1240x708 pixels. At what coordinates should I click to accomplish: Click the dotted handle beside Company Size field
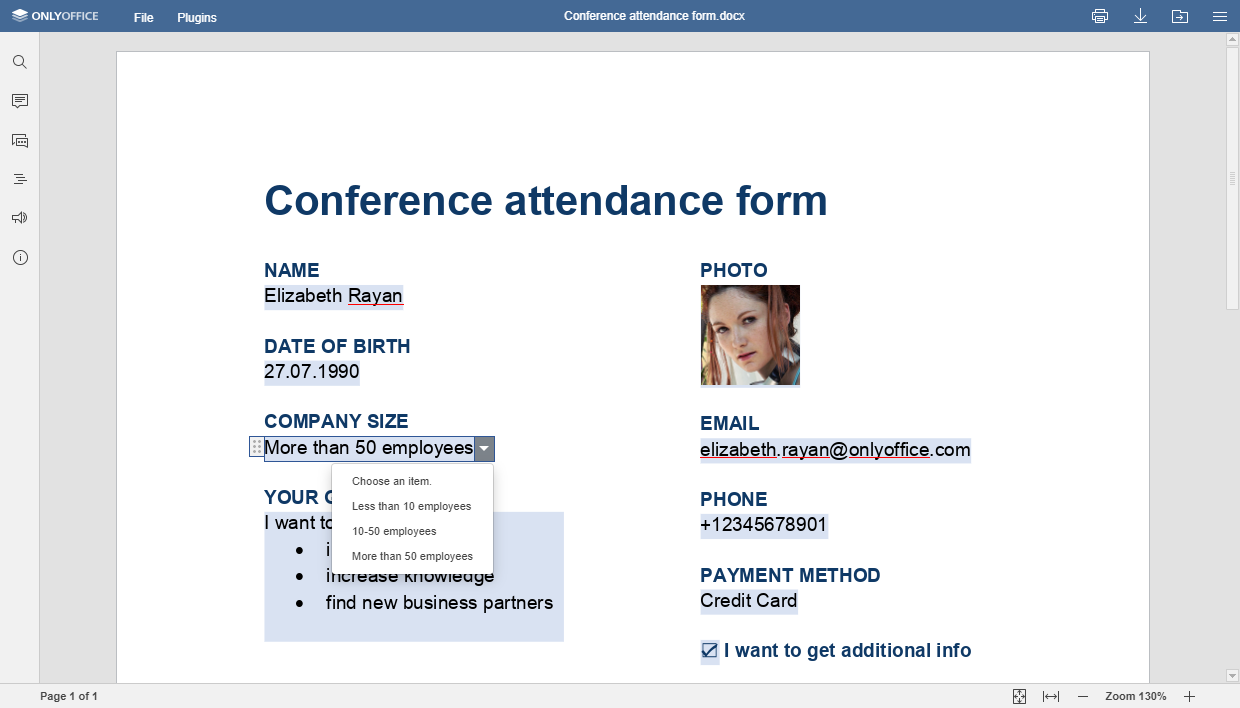(256, 448)
